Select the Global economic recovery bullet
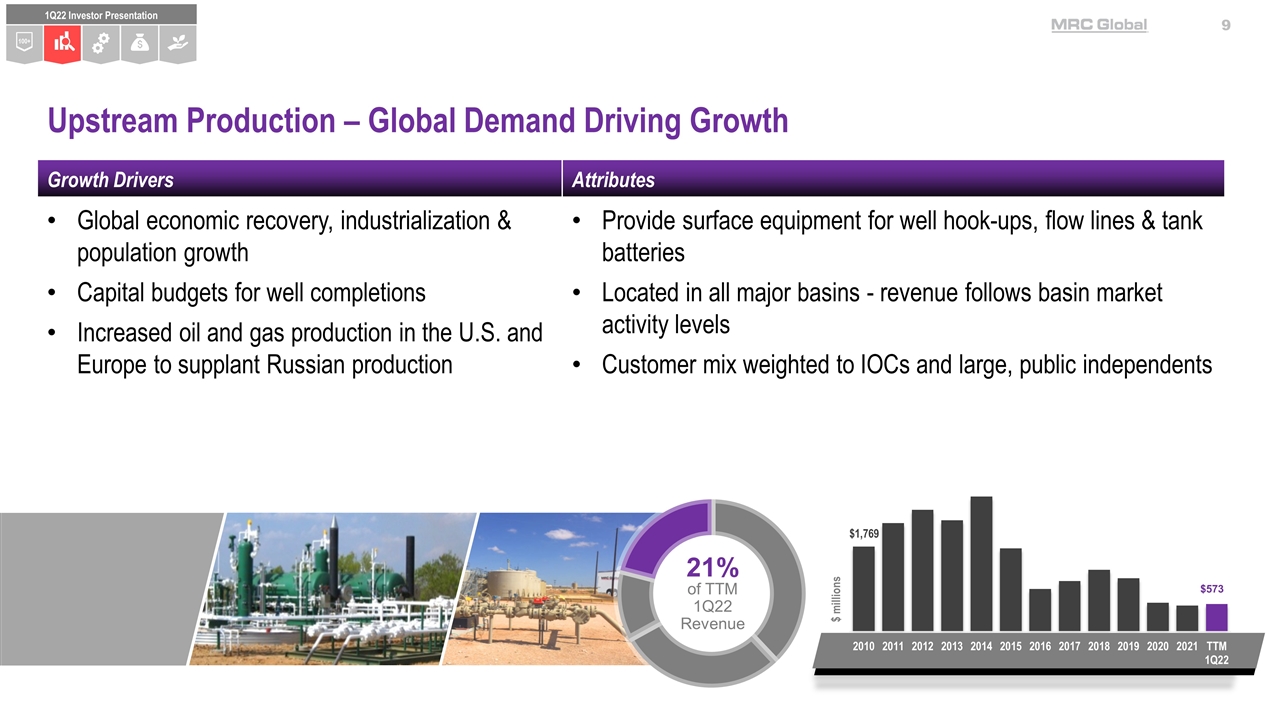 coord(295,236)
